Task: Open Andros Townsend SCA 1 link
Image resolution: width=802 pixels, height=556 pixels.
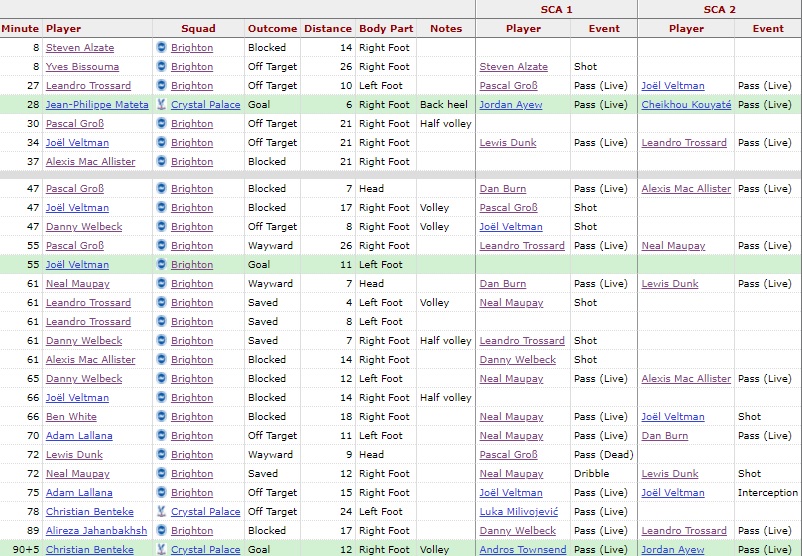Action: pyautogui.click(x=523, y=549)
